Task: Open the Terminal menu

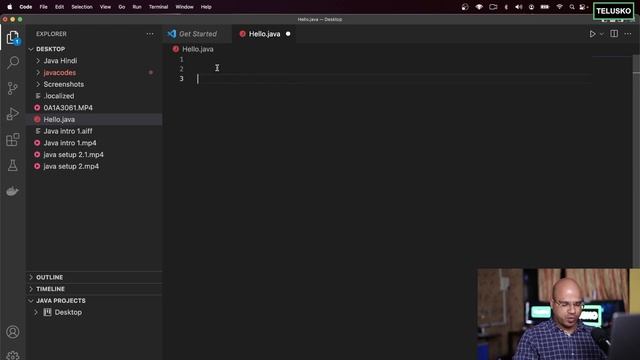Action: [x=158, y=7]
